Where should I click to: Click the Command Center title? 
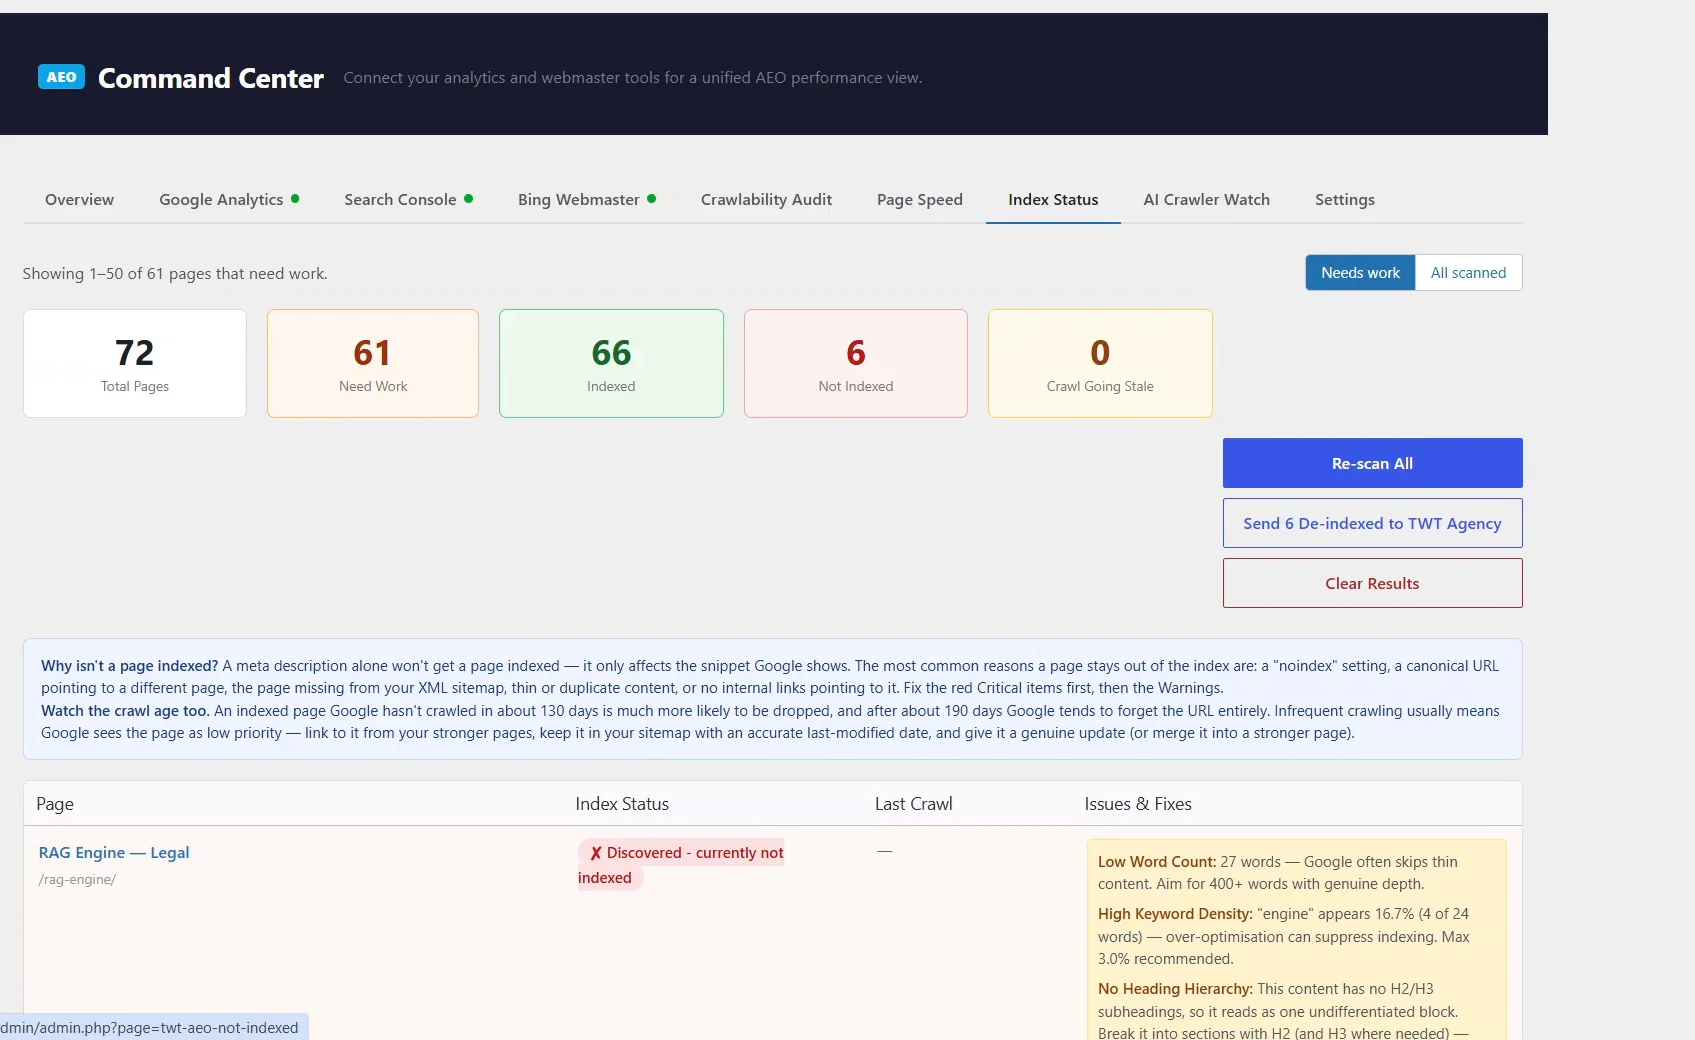211,78
